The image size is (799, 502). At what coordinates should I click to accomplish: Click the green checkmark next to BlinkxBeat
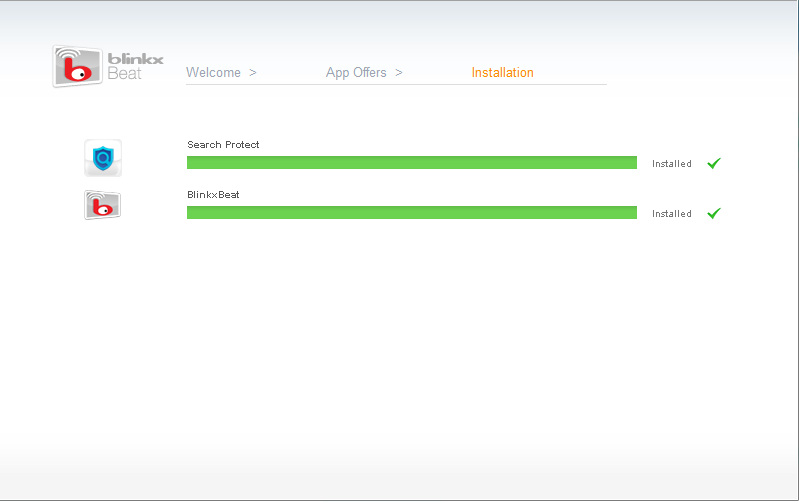click(714, 213)
